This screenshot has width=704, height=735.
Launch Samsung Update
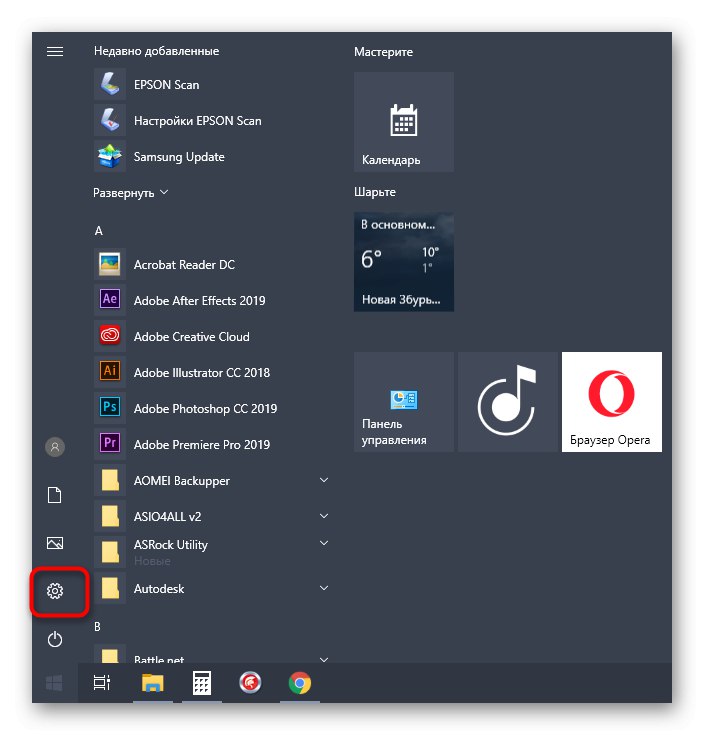tap(211, 157)
